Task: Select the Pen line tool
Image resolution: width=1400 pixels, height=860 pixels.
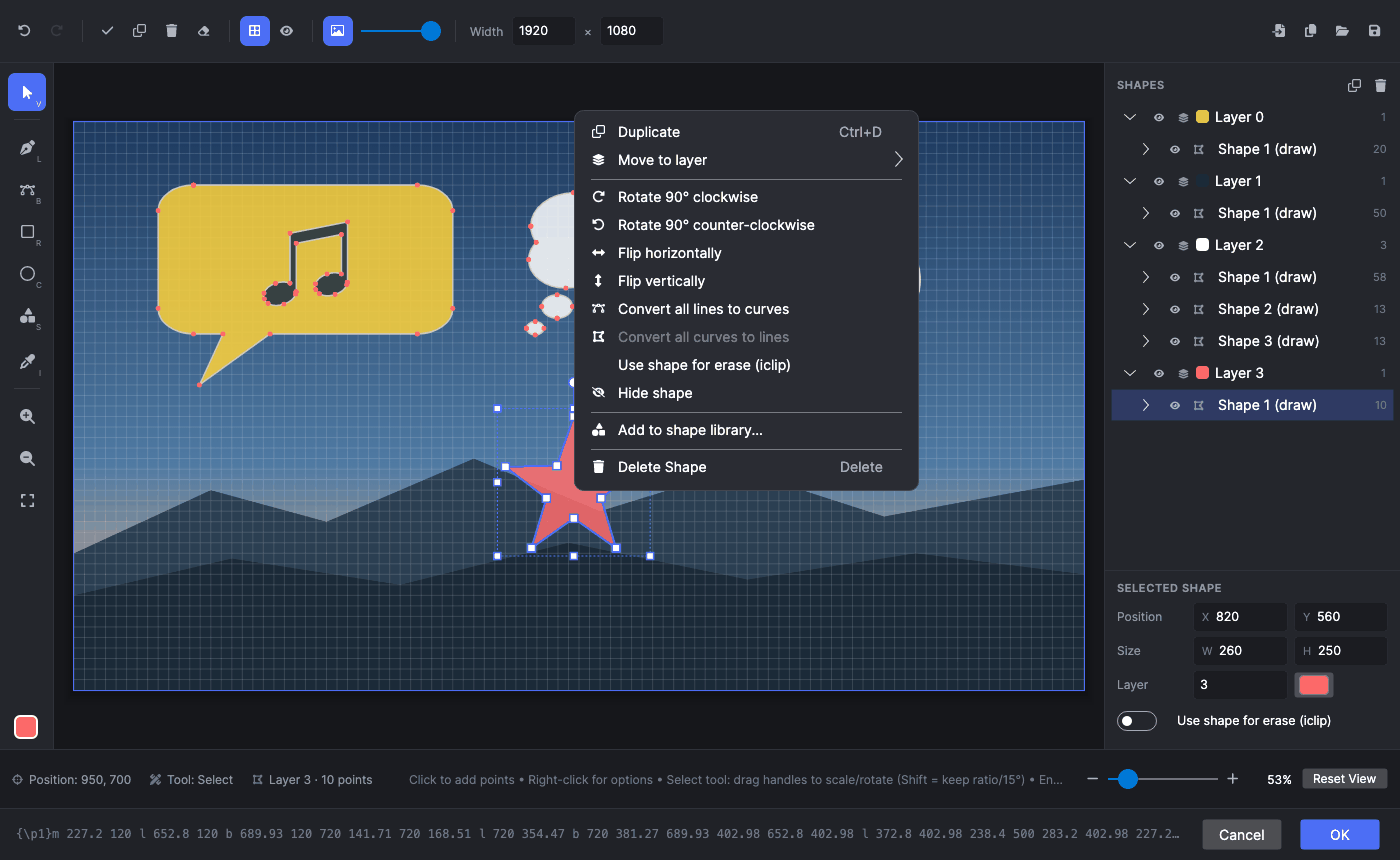Action: 27,148
